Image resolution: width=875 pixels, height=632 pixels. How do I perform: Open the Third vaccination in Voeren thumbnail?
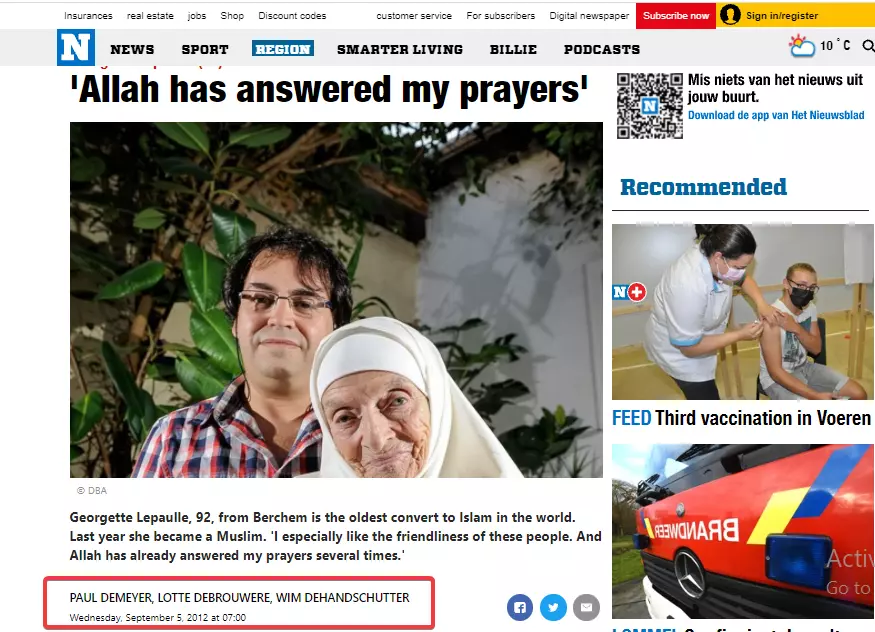click(x=742, y=312)
